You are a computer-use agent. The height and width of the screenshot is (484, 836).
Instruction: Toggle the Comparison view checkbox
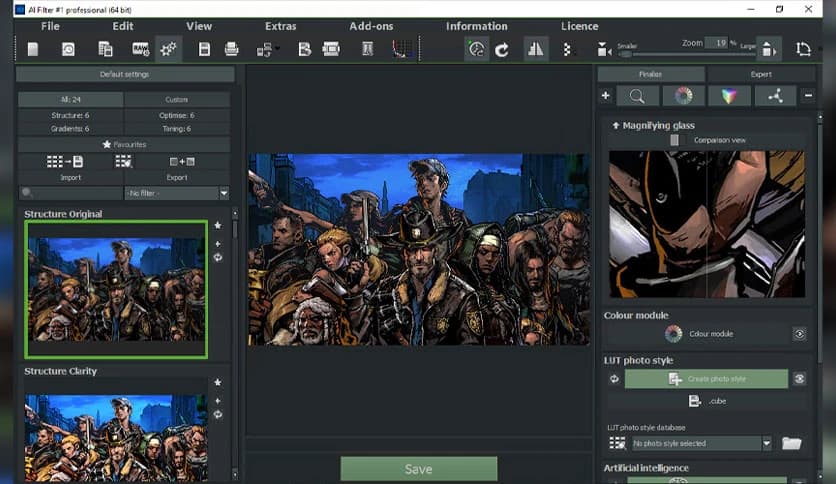click(675, 141)
